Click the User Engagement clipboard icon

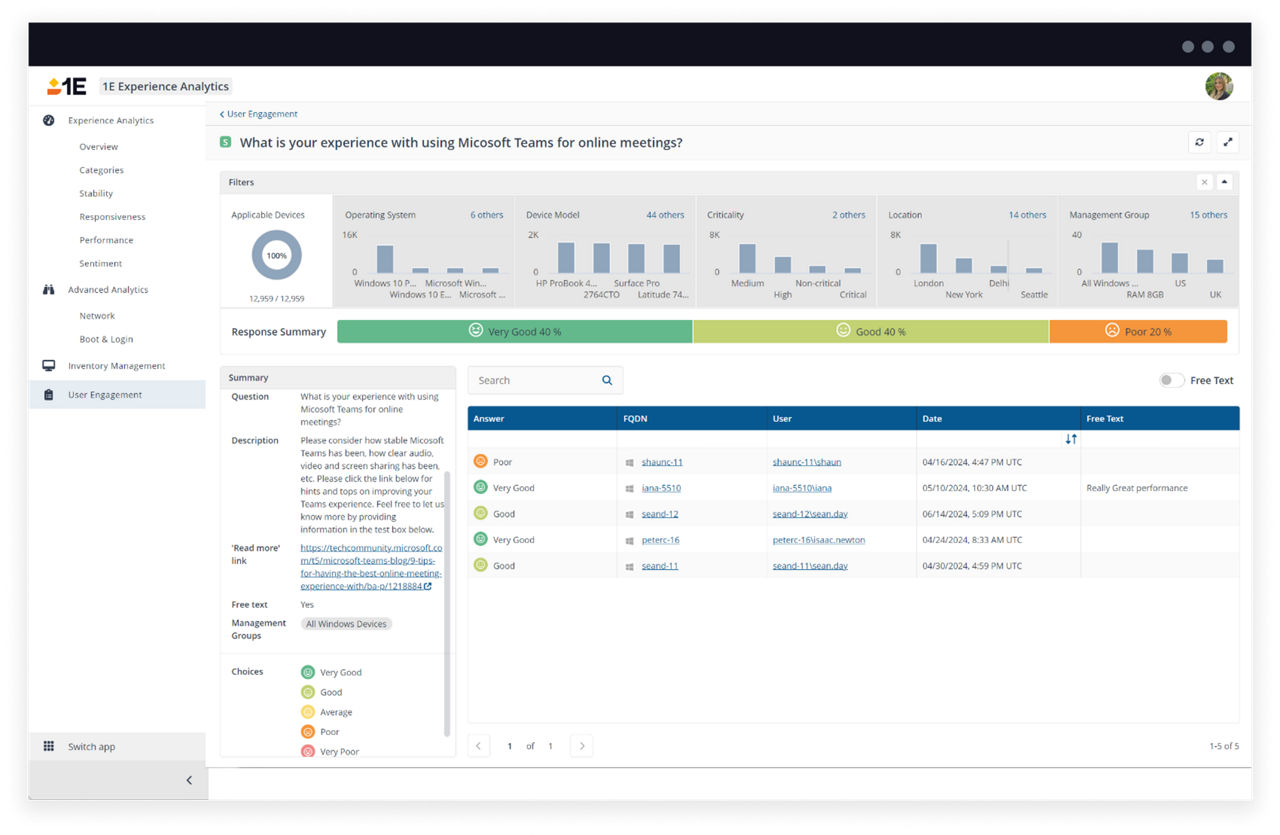(49, 395)
